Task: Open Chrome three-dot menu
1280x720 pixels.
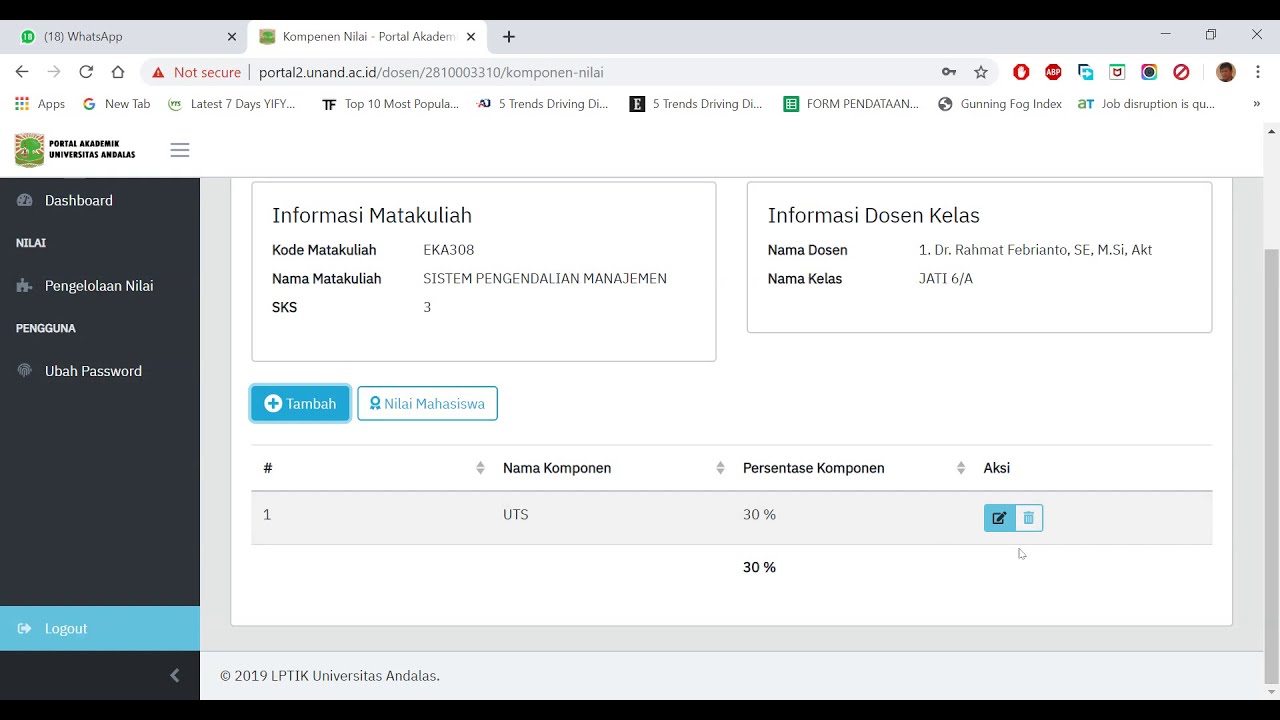Action: coord(1258,72)
